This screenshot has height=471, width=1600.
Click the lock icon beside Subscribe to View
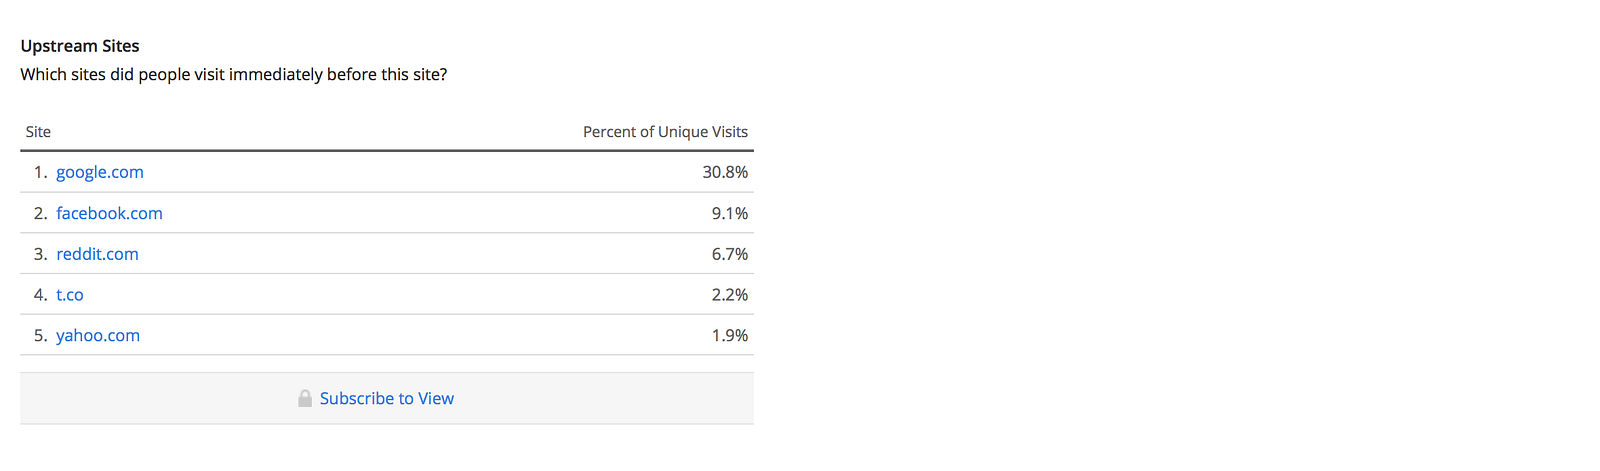click(305, 398)
